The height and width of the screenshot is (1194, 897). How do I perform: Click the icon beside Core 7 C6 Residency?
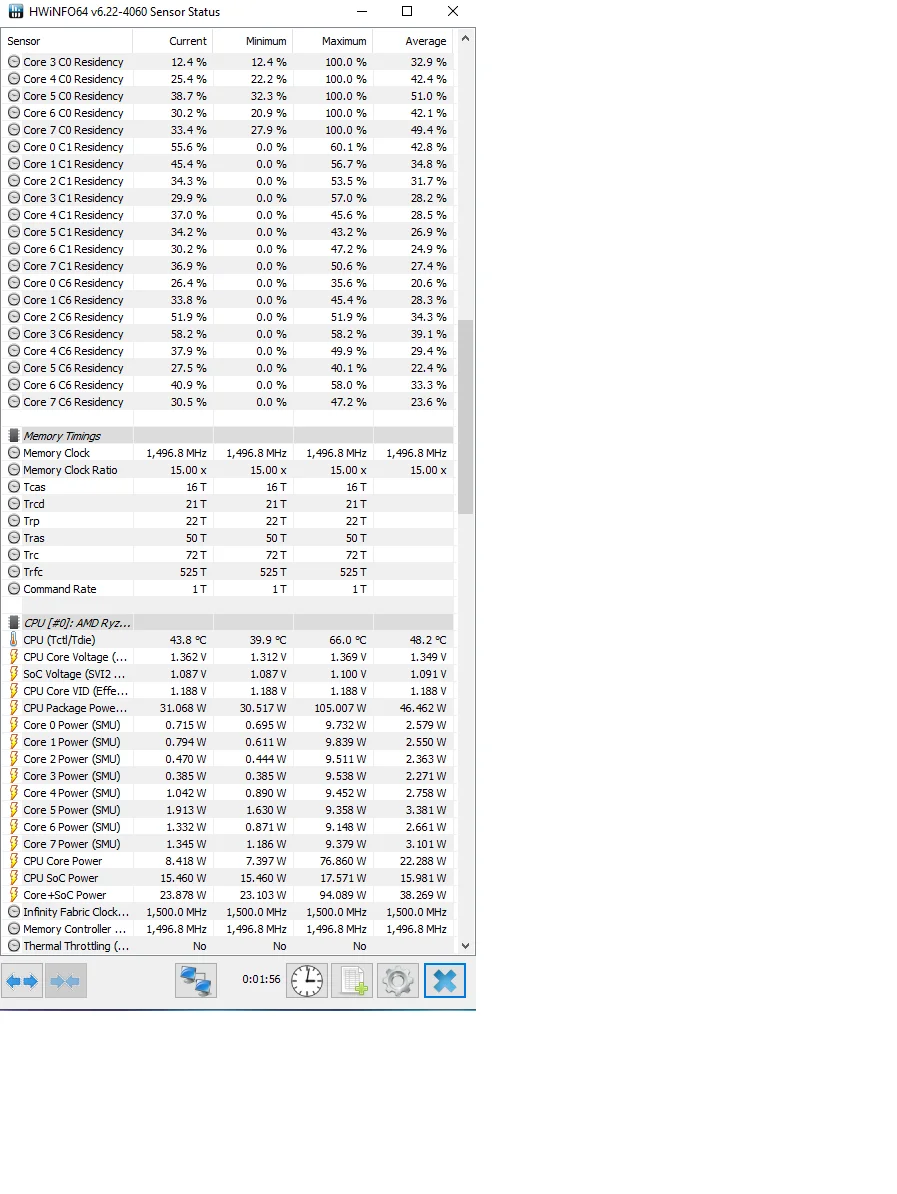click(14, 402)
